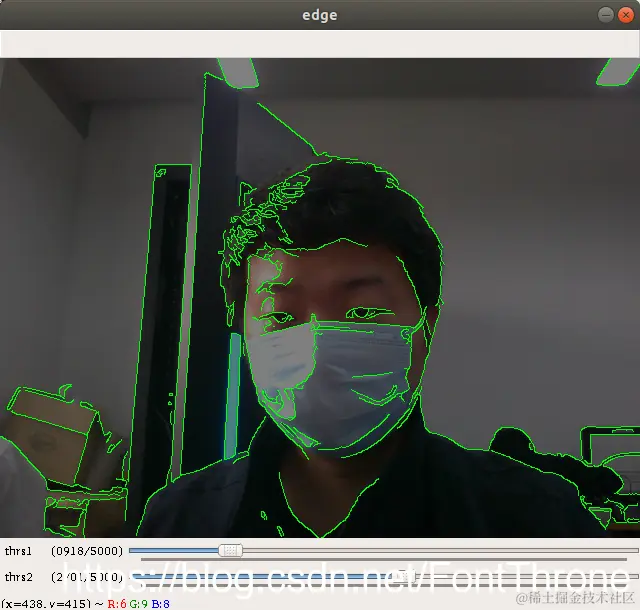
Task: Click the B:8 blue channel value
Action: tap(160, 604)
